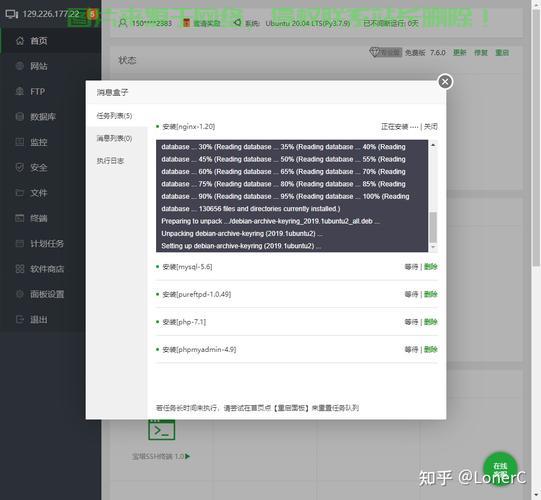Click the logout icon beside 退出
This screenshot has width=541, height=500.
tap(20, 319)
